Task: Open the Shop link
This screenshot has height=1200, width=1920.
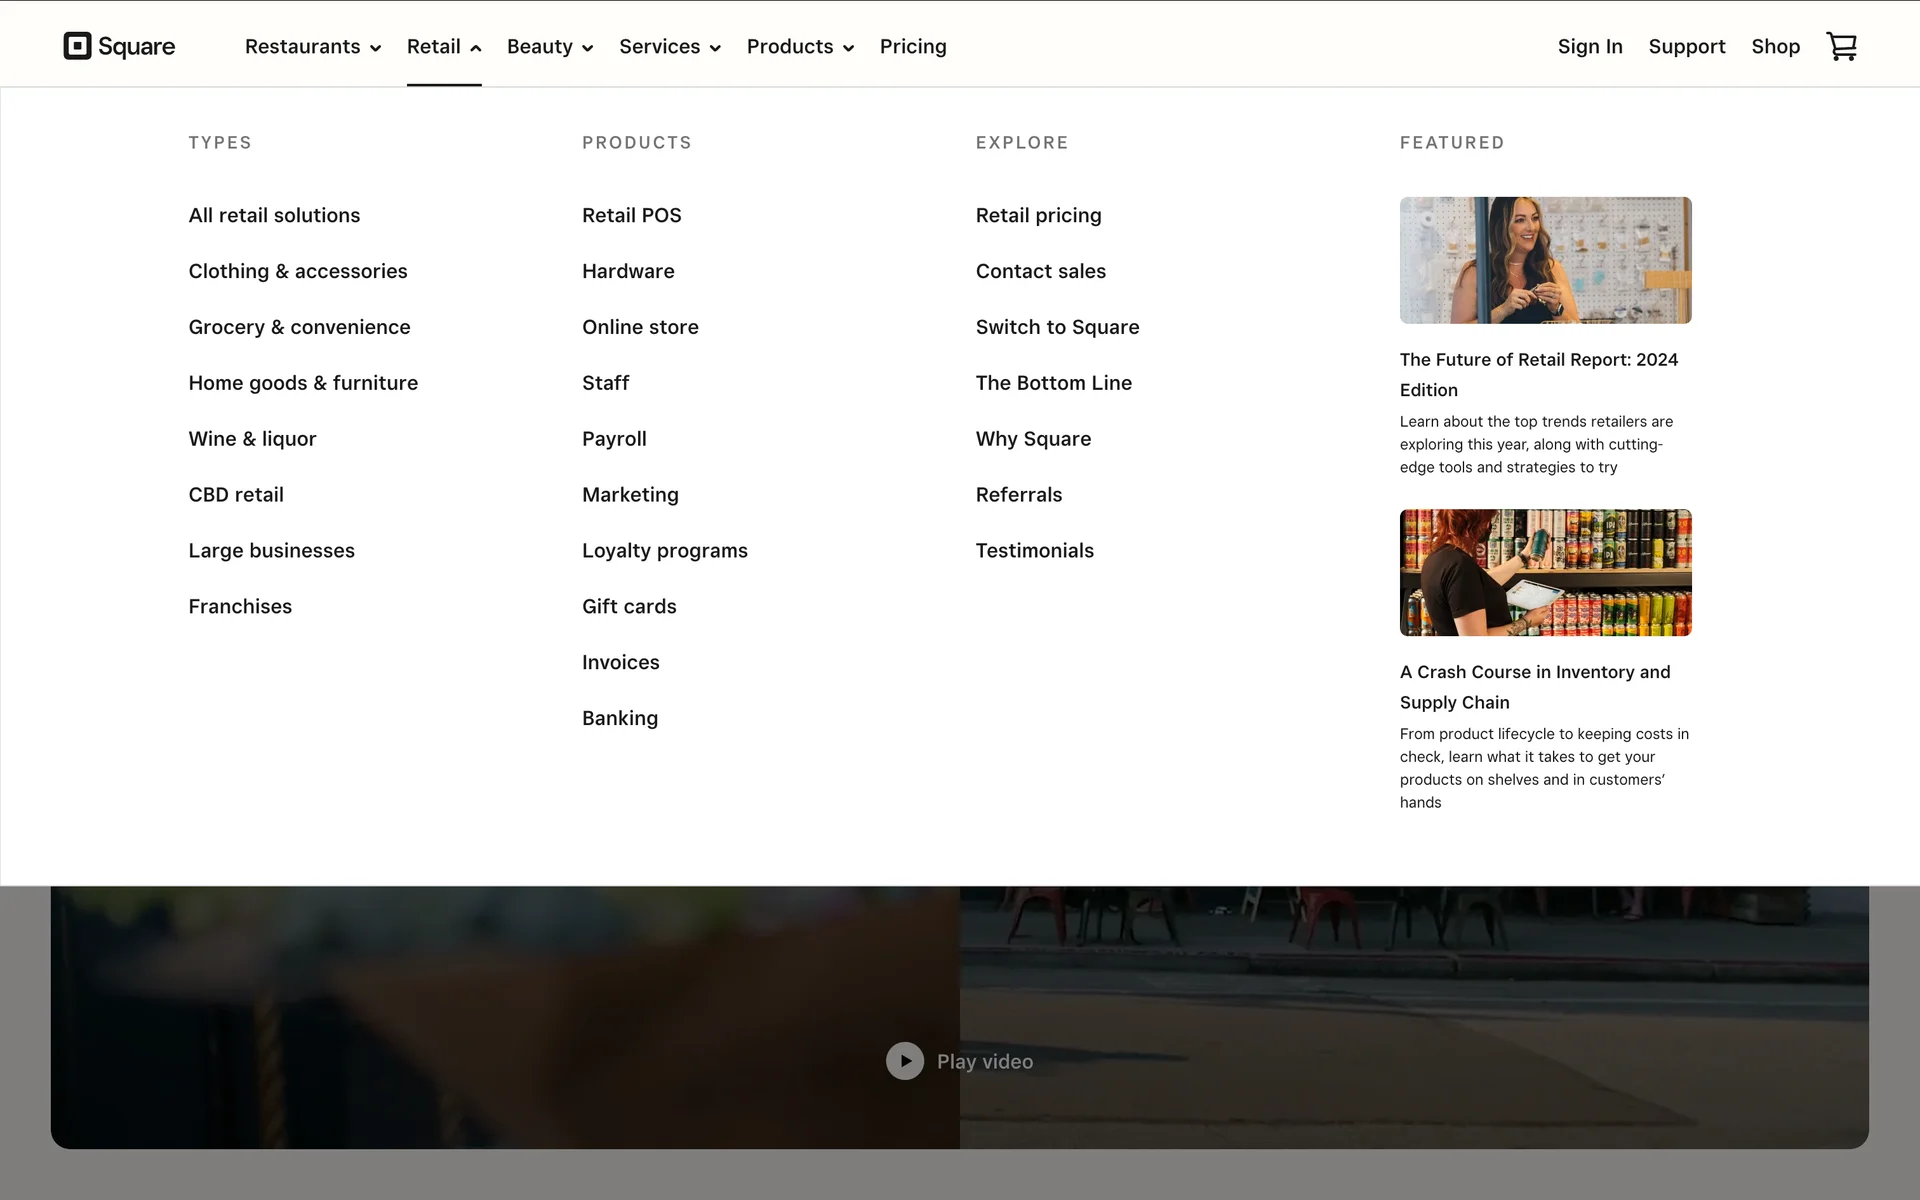Action: 1775,47
